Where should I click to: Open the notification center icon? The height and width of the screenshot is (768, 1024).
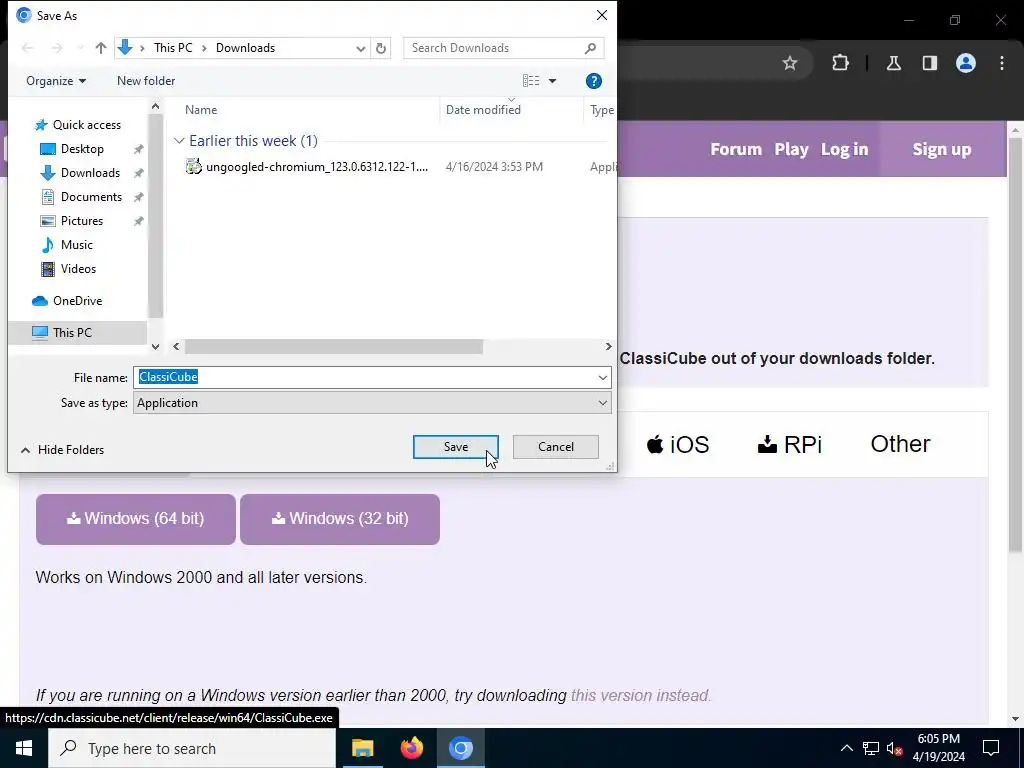[991, 748]
